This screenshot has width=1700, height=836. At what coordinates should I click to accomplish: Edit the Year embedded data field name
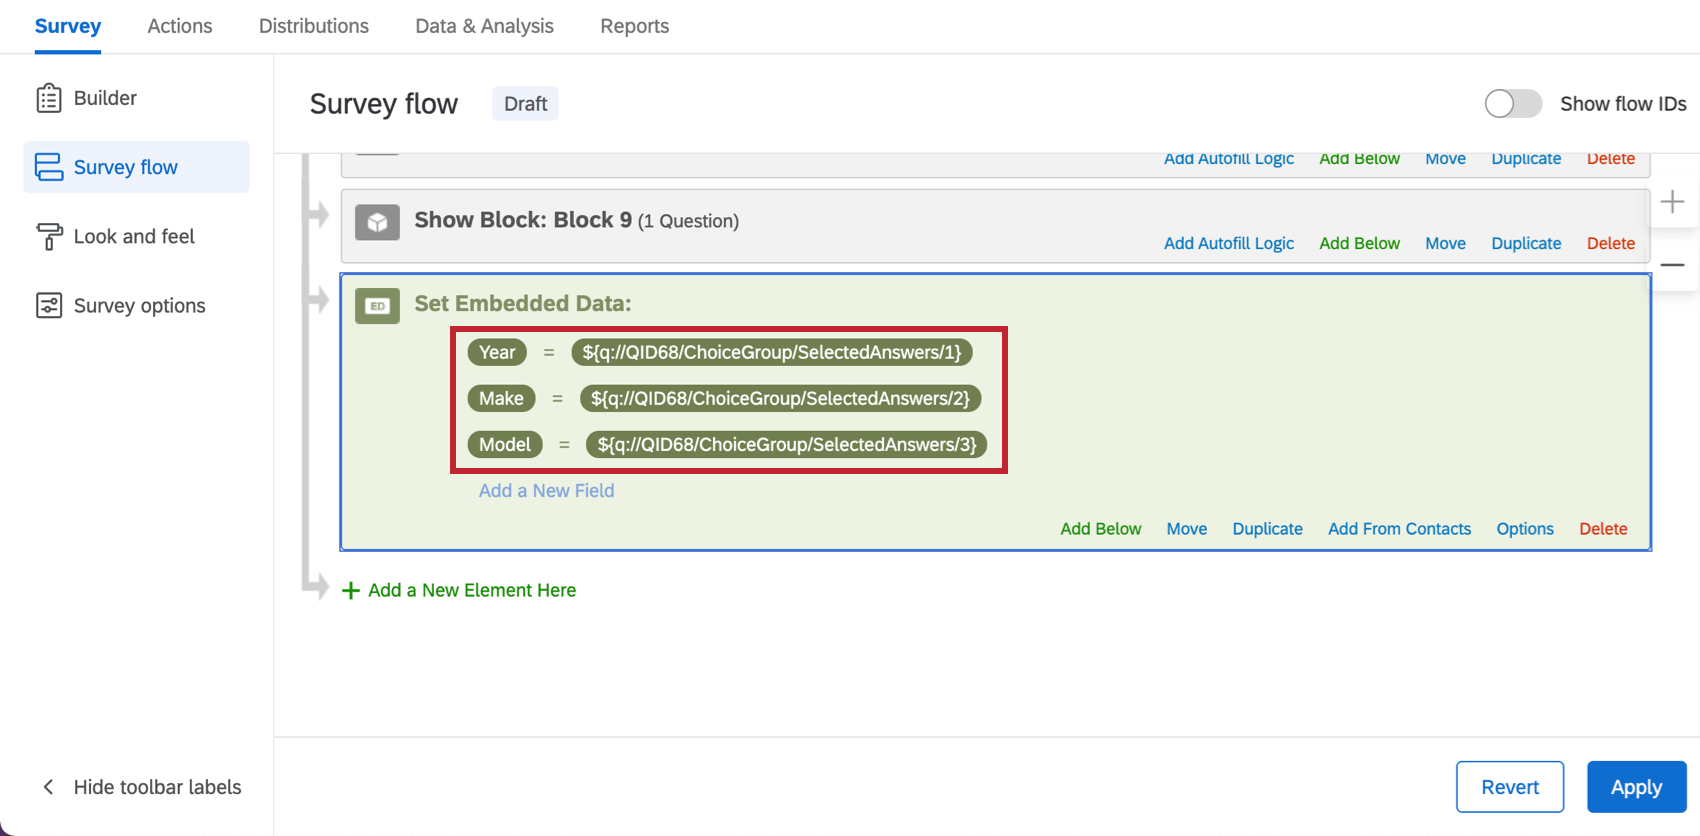(x=497, y=352)
